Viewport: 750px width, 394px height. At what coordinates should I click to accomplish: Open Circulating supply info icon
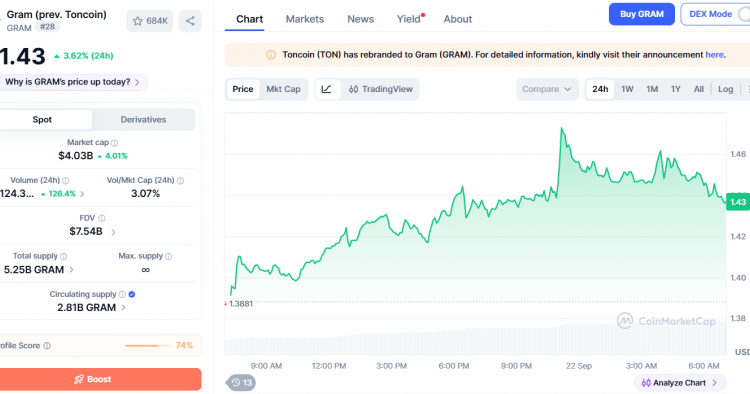click(x=122, y=295)
